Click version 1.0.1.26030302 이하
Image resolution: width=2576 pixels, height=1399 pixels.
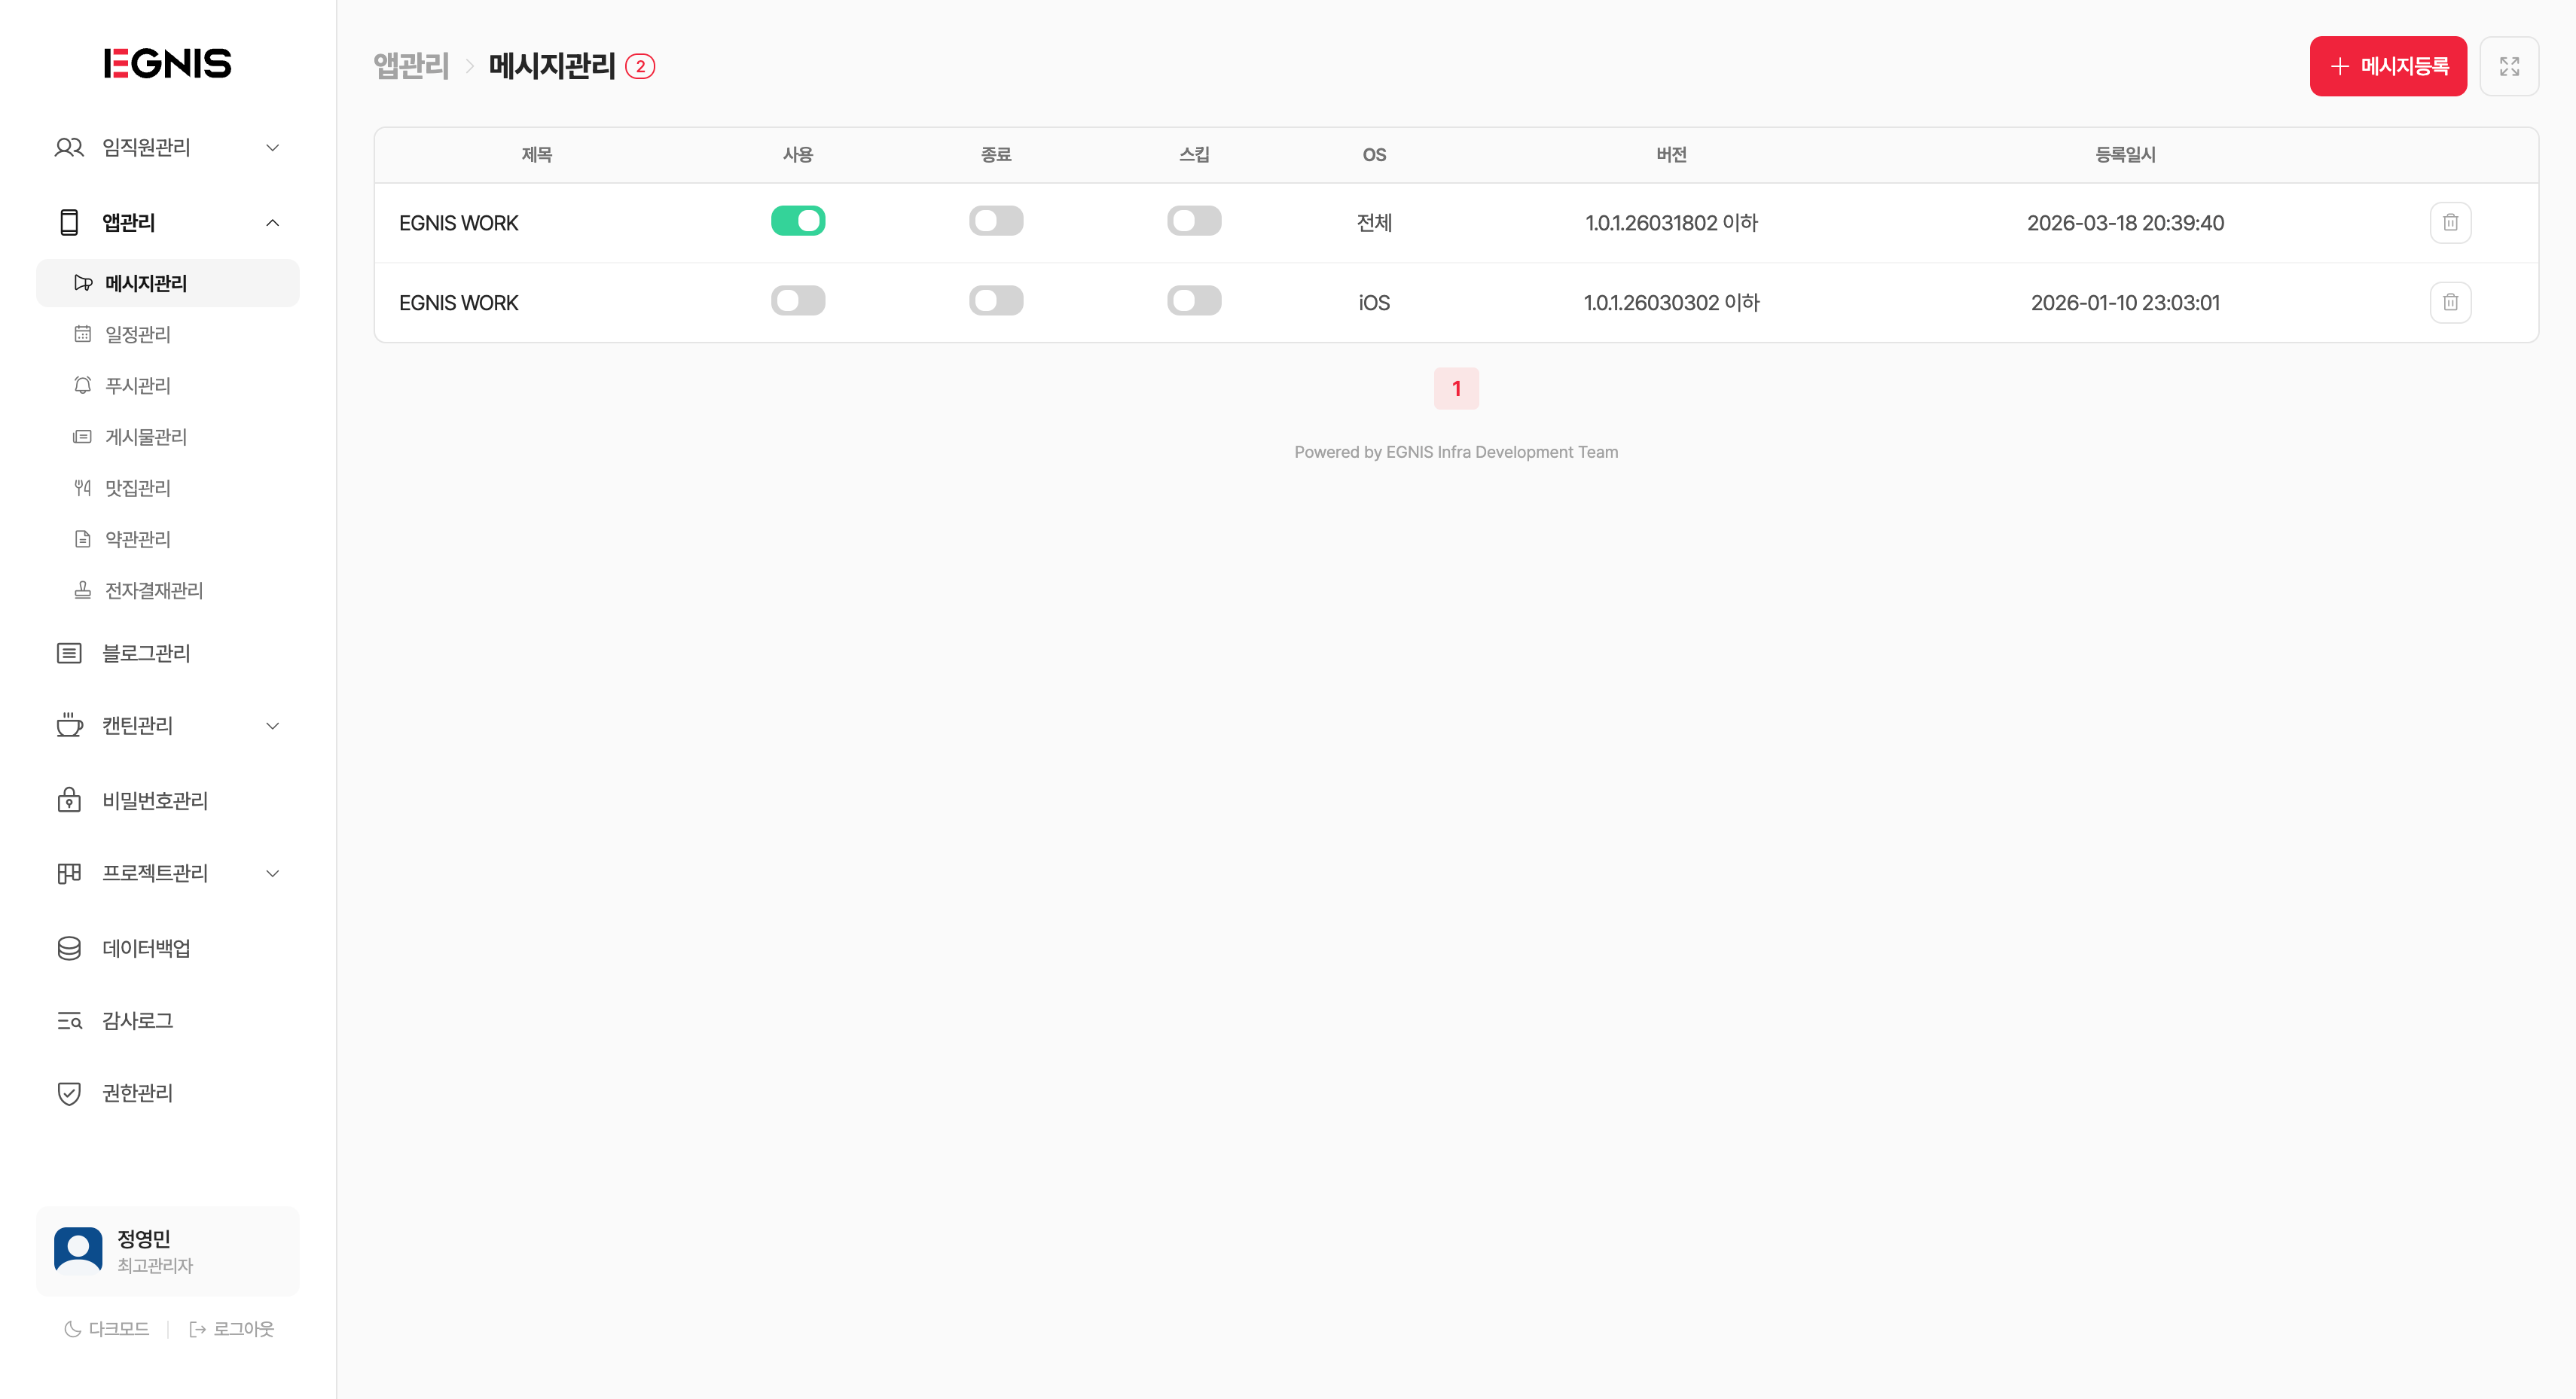[x=1671, y=302]
